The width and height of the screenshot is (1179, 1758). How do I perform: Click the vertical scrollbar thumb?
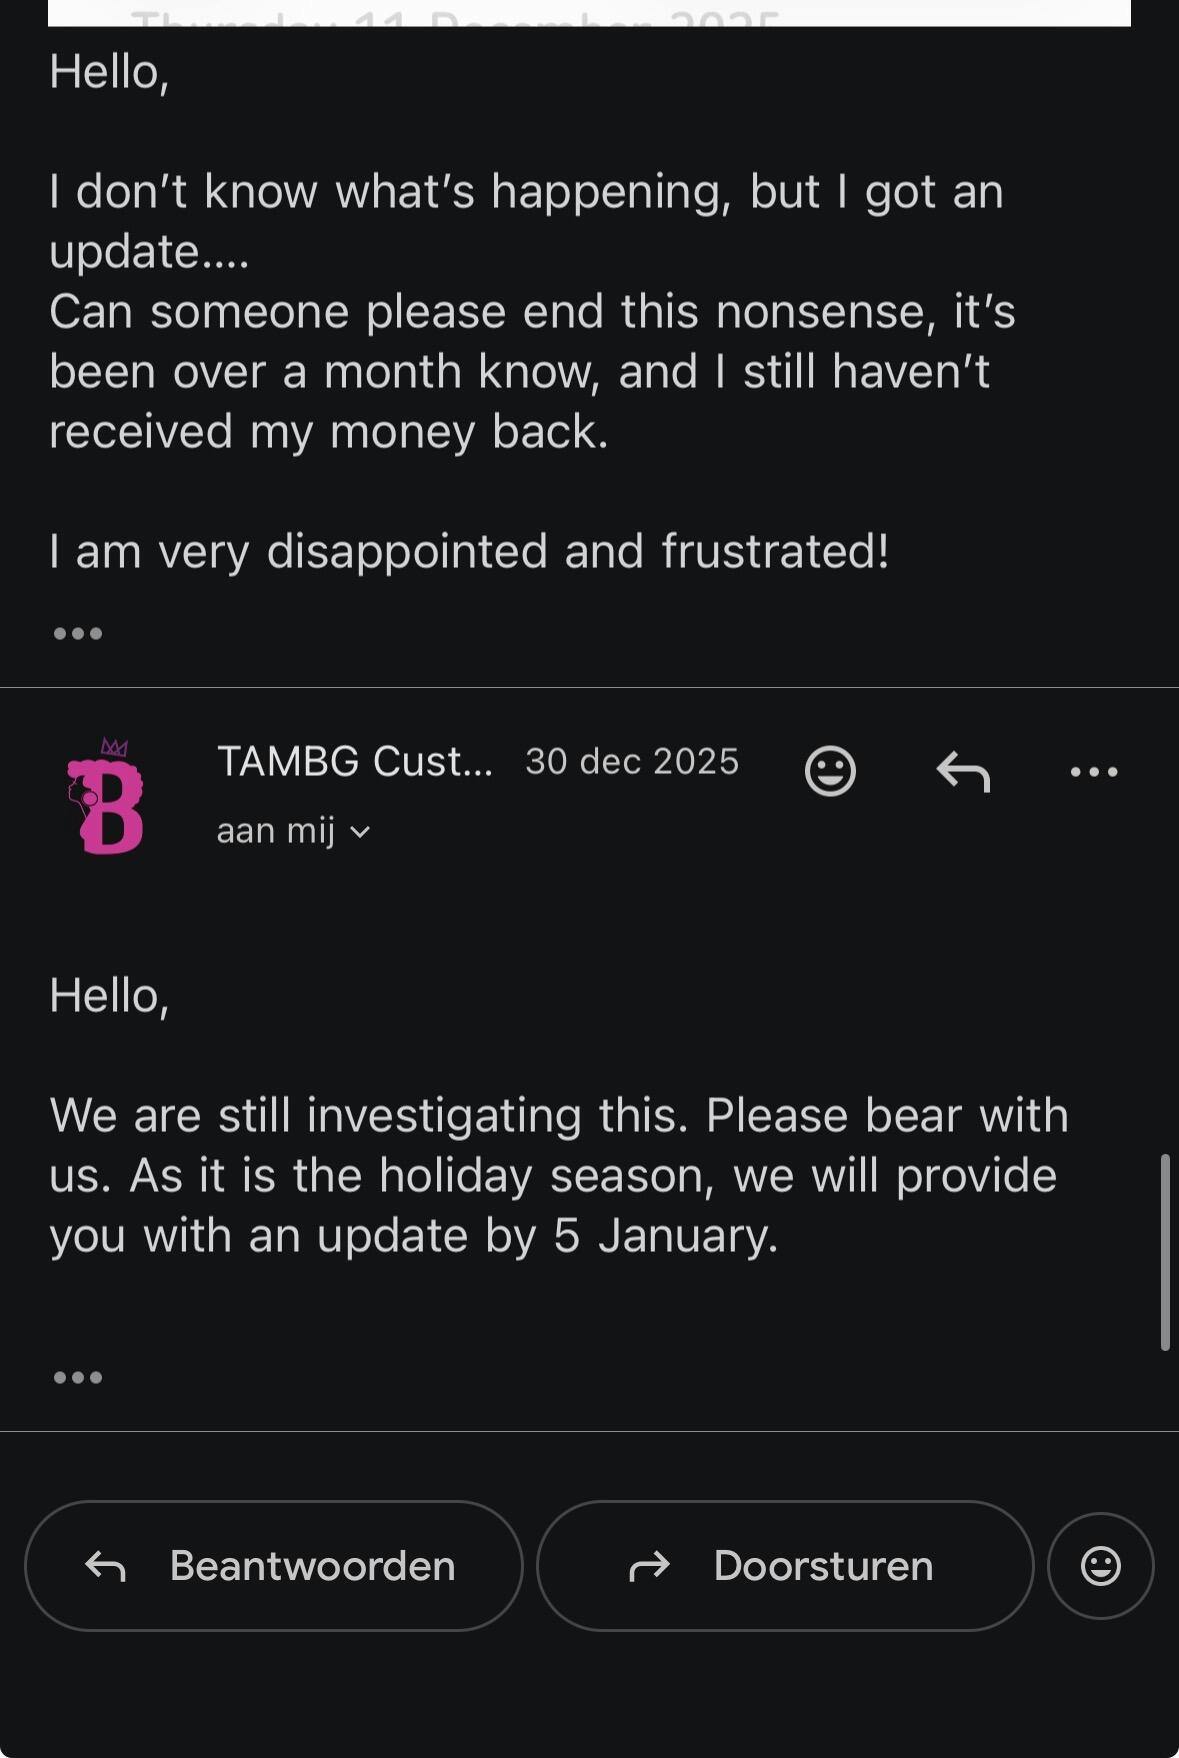click(x=1165, y=1252)
